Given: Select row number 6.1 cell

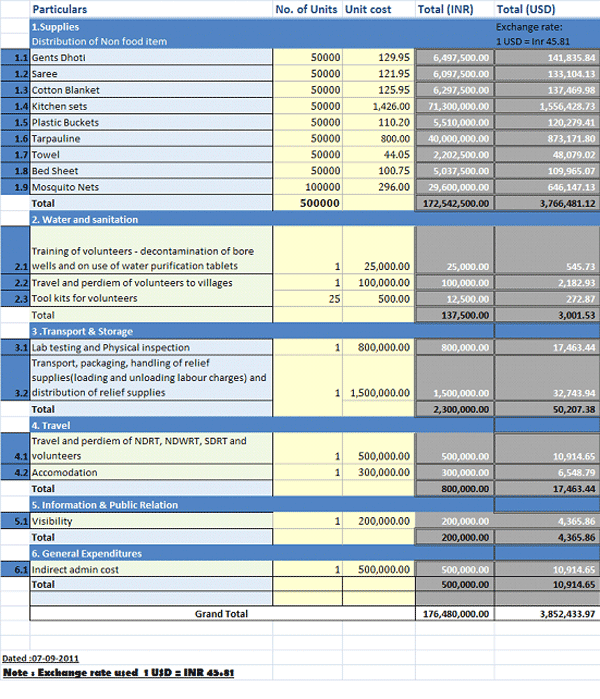Looking at the screenshot, I should [15, 569].
